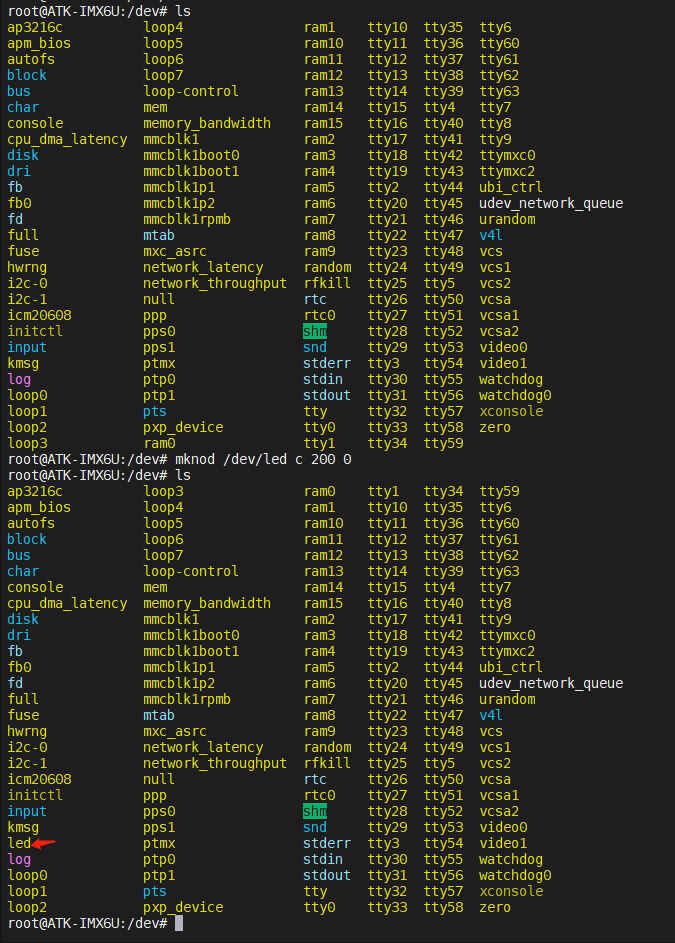Click 'udev_network_queue' in the listing after mknod
The width and height of the screenshot is (675, 943).
pyautogui.click(x=551, y=683)
